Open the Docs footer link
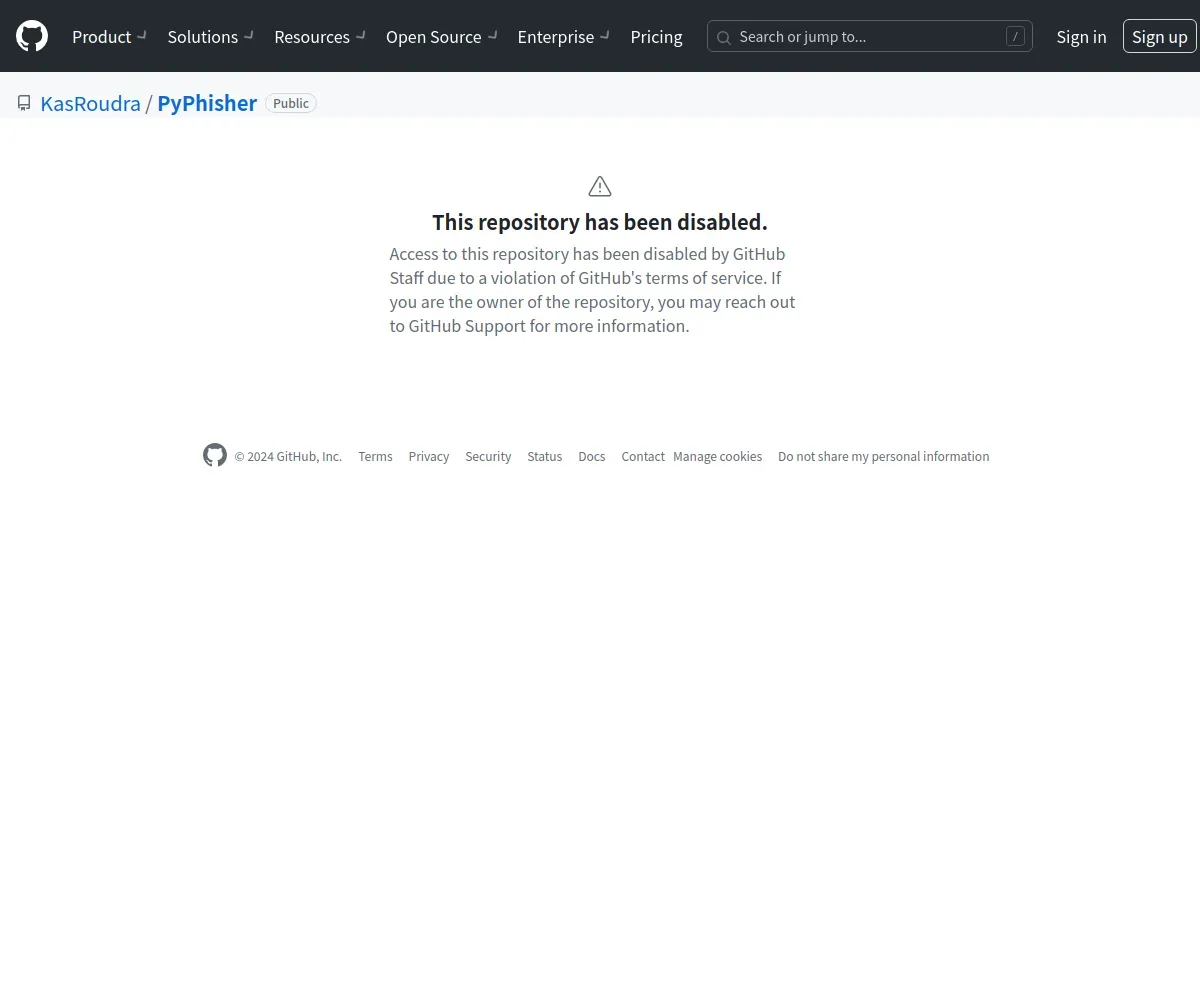The image size is (1200, 1000). [592, 456]
